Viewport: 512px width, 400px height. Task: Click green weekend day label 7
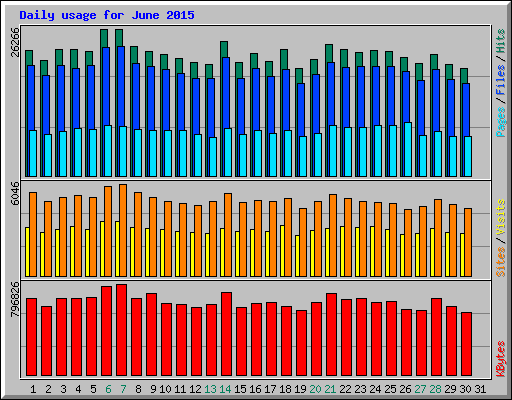[x=123, y=389]
